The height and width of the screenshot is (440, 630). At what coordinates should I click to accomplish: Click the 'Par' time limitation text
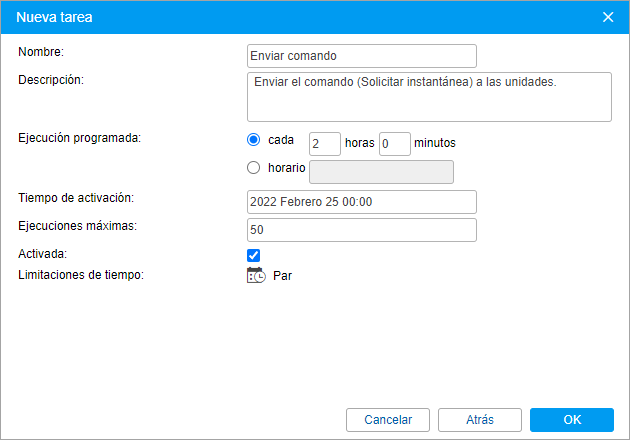pyautogui.click(x=282, y=276)
